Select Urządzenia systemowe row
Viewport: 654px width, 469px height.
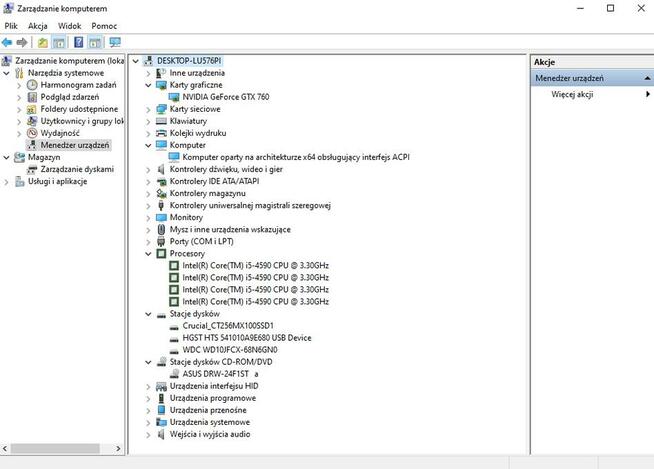209,422
